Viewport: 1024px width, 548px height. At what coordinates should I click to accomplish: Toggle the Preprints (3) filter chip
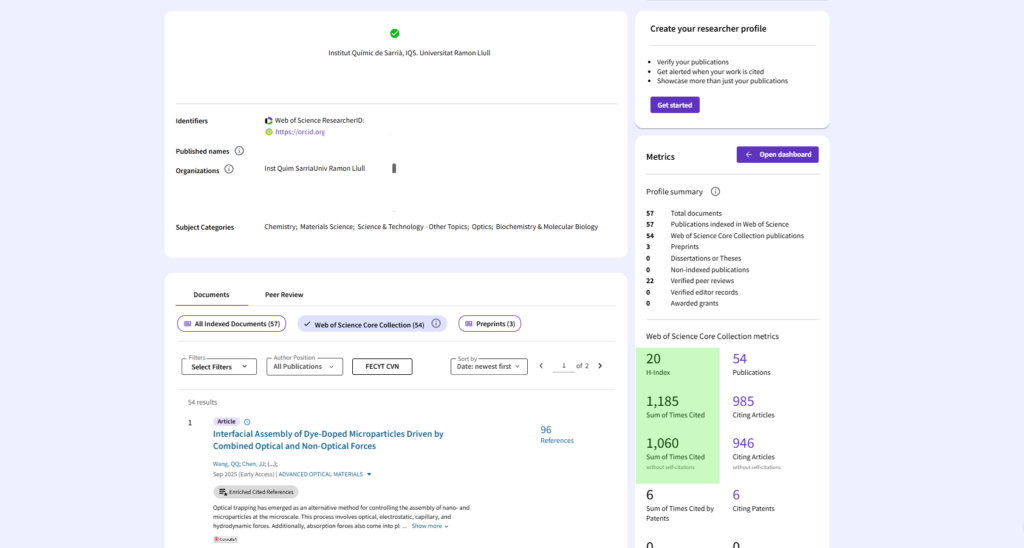click(489, 324)
